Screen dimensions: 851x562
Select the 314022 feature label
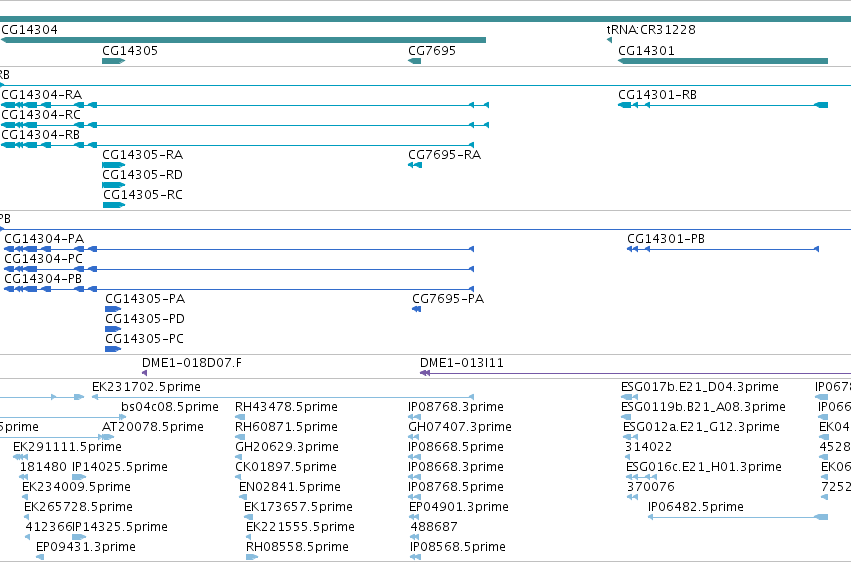(649, 447)
